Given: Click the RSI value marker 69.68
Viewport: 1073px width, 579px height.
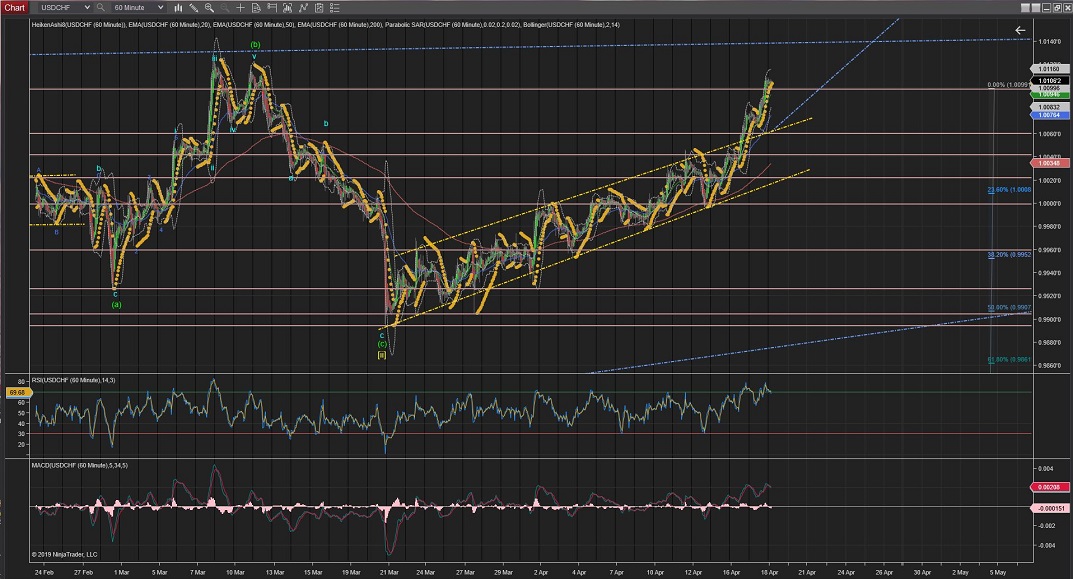Looking at the screenshot, I should coord(17,392).
